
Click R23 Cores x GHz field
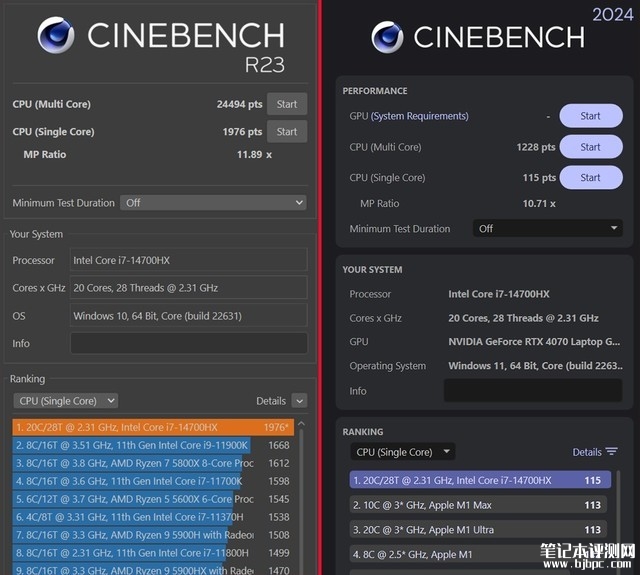tap(189, 288)
